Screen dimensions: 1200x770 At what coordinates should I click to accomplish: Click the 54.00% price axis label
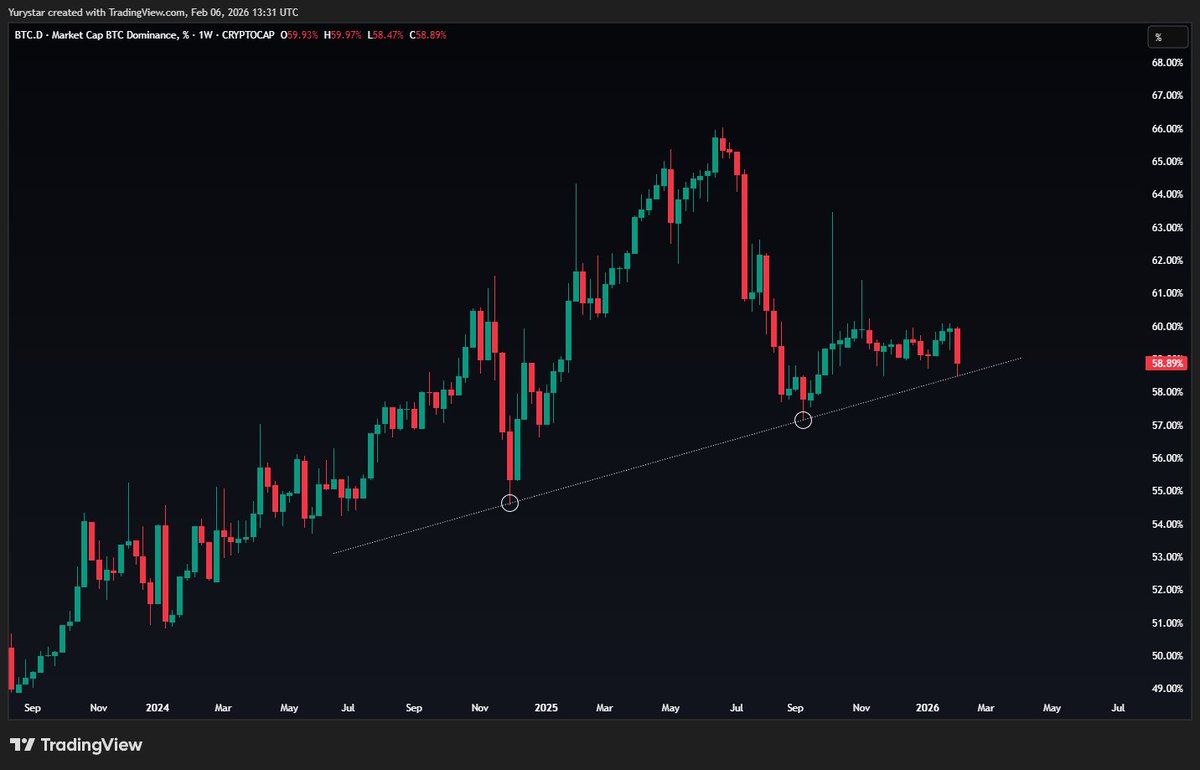tap(1168, 524)
